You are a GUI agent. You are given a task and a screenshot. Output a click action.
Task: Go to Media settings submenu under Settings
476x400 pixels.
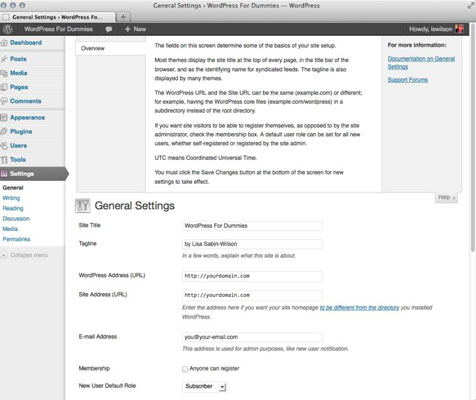pyautogui.click(x=10, y=229)
